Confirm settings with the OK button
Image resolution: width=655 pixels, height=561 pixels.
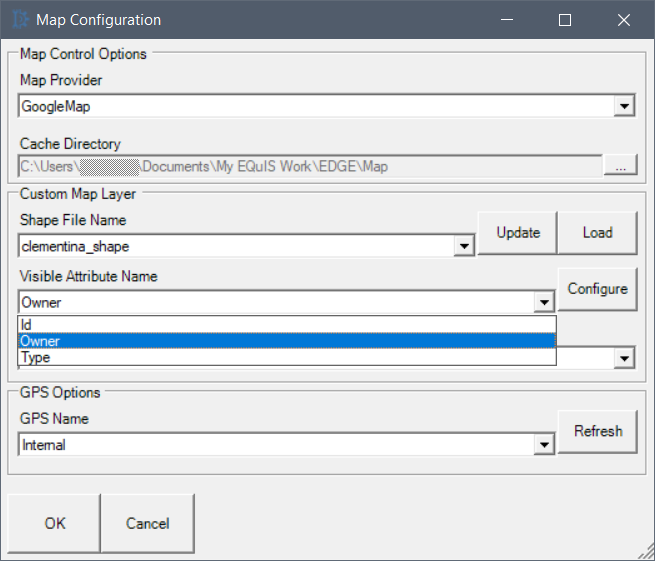point(55,523)
